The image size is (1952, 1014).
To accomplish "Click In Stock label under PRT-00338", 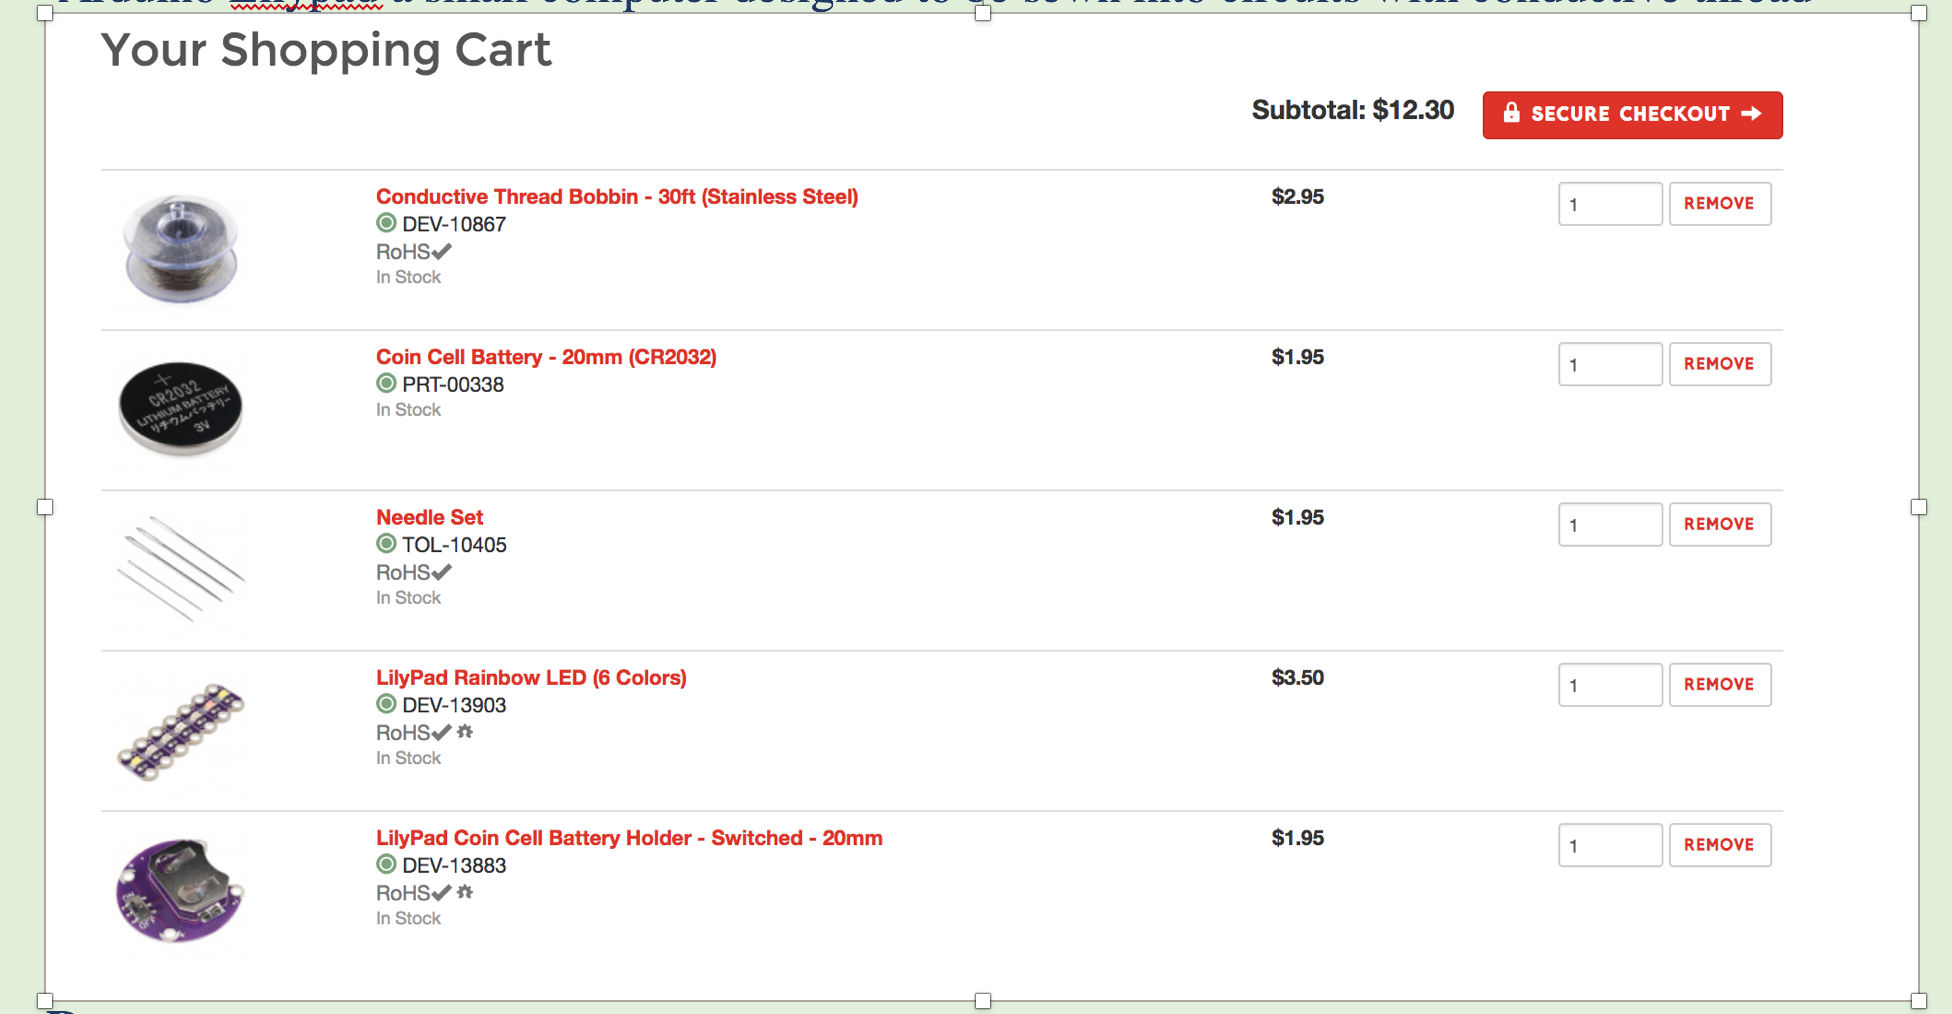I will click(408, 410).
